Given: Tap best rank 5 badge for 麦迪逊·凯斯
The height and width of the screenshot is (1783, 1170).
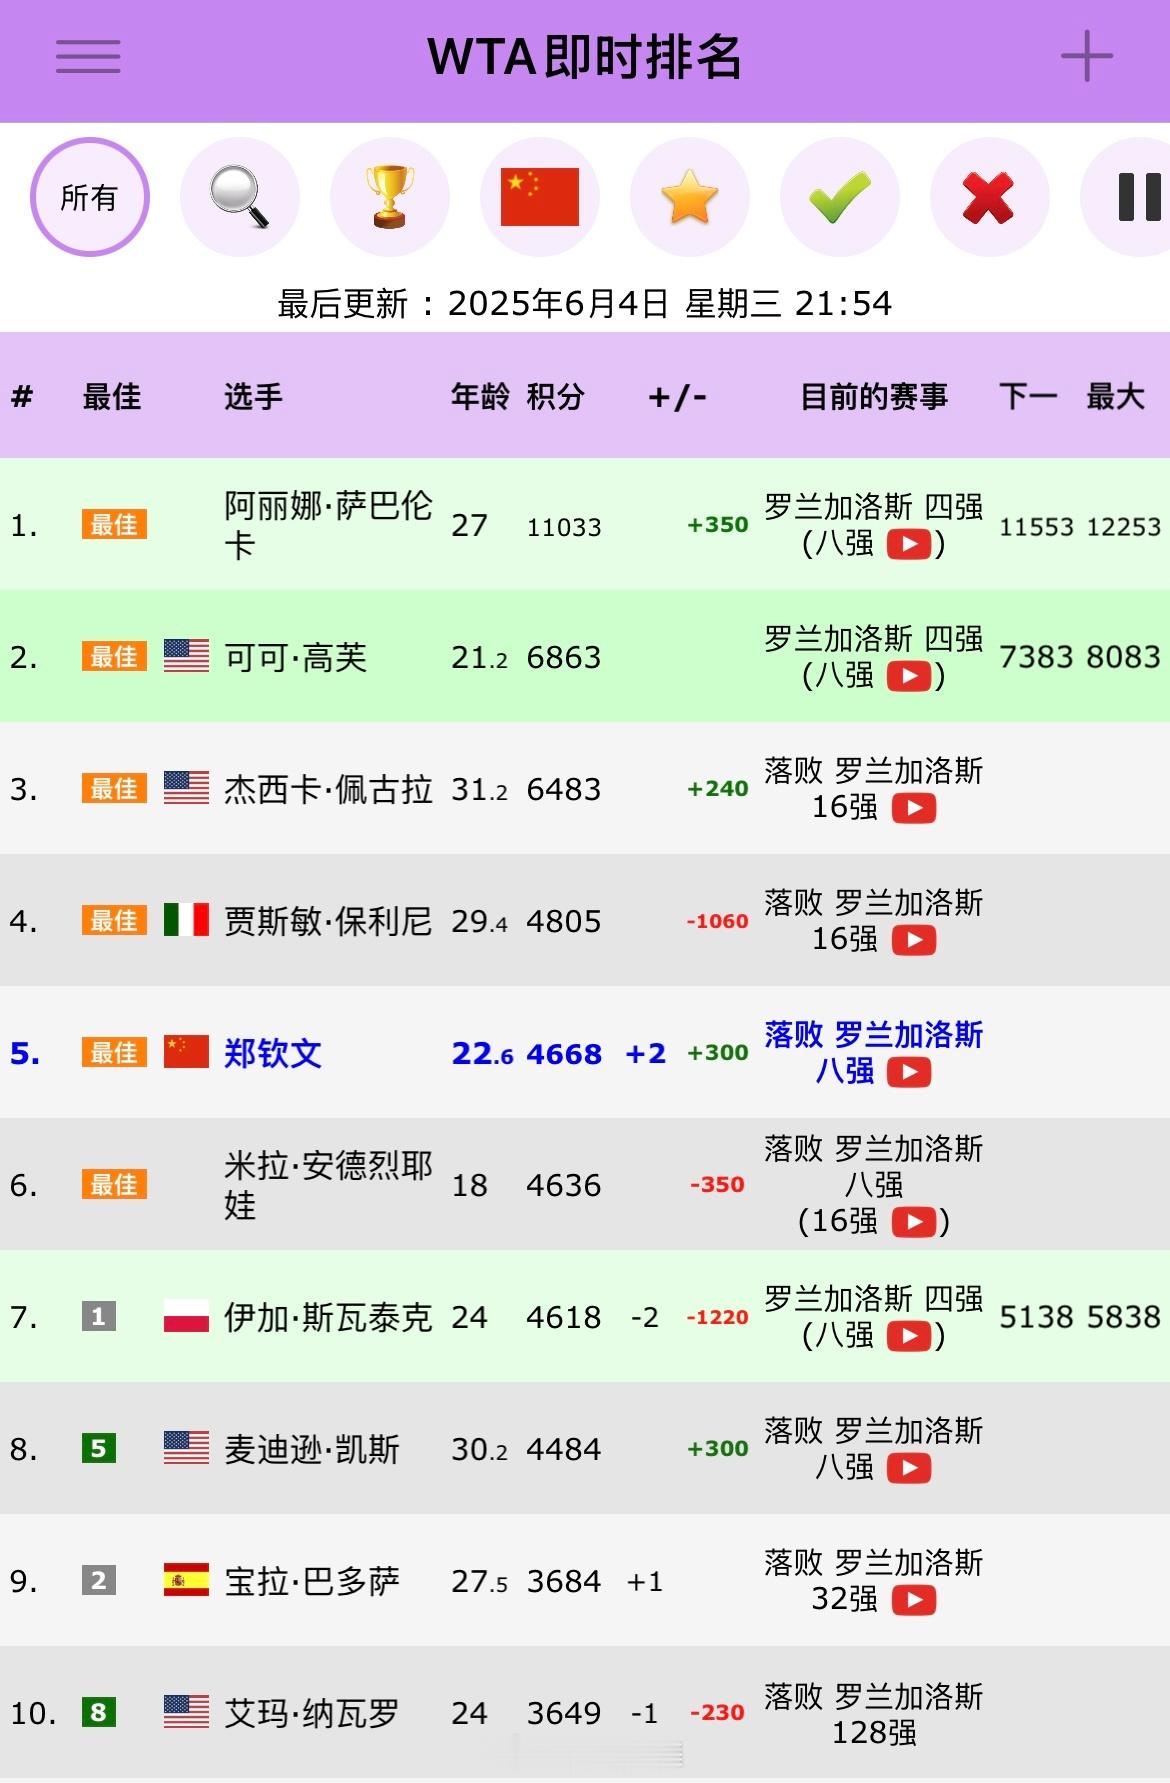Looking at the screenshot, I should point(99,1449).
